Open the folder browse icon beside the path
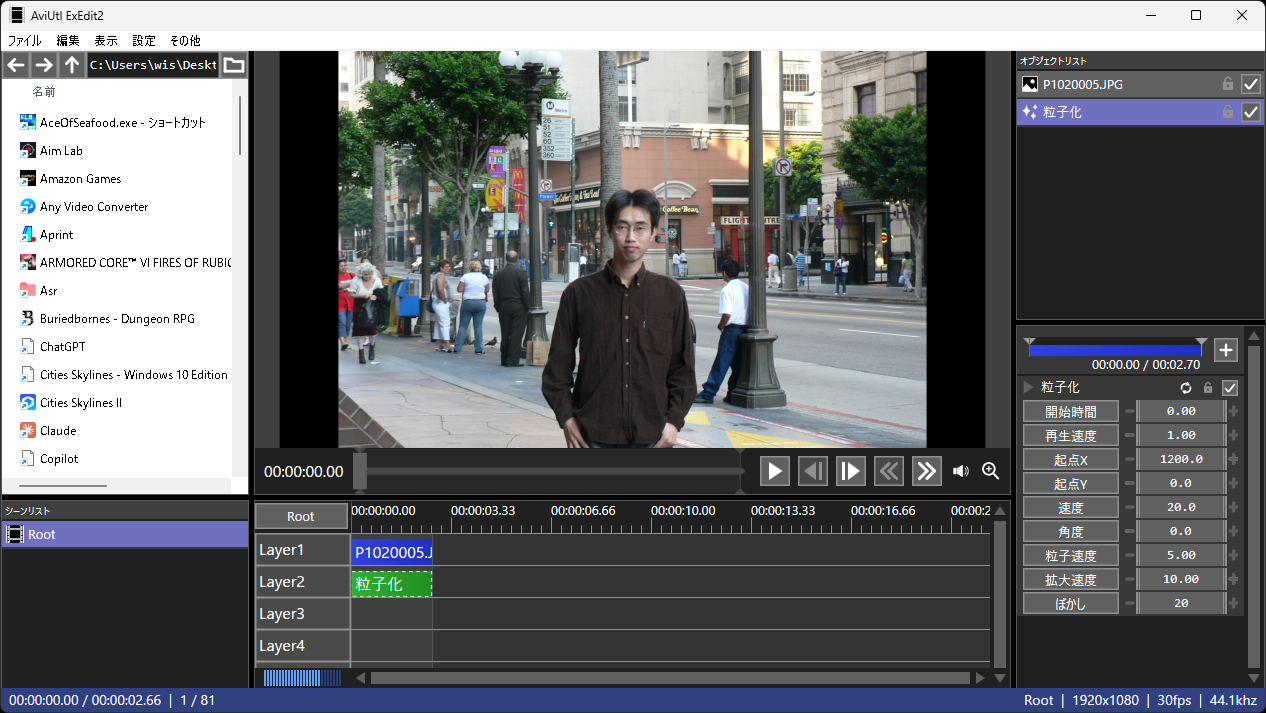The width and height of the screenshot is (1266, 713). click(234, 64)
